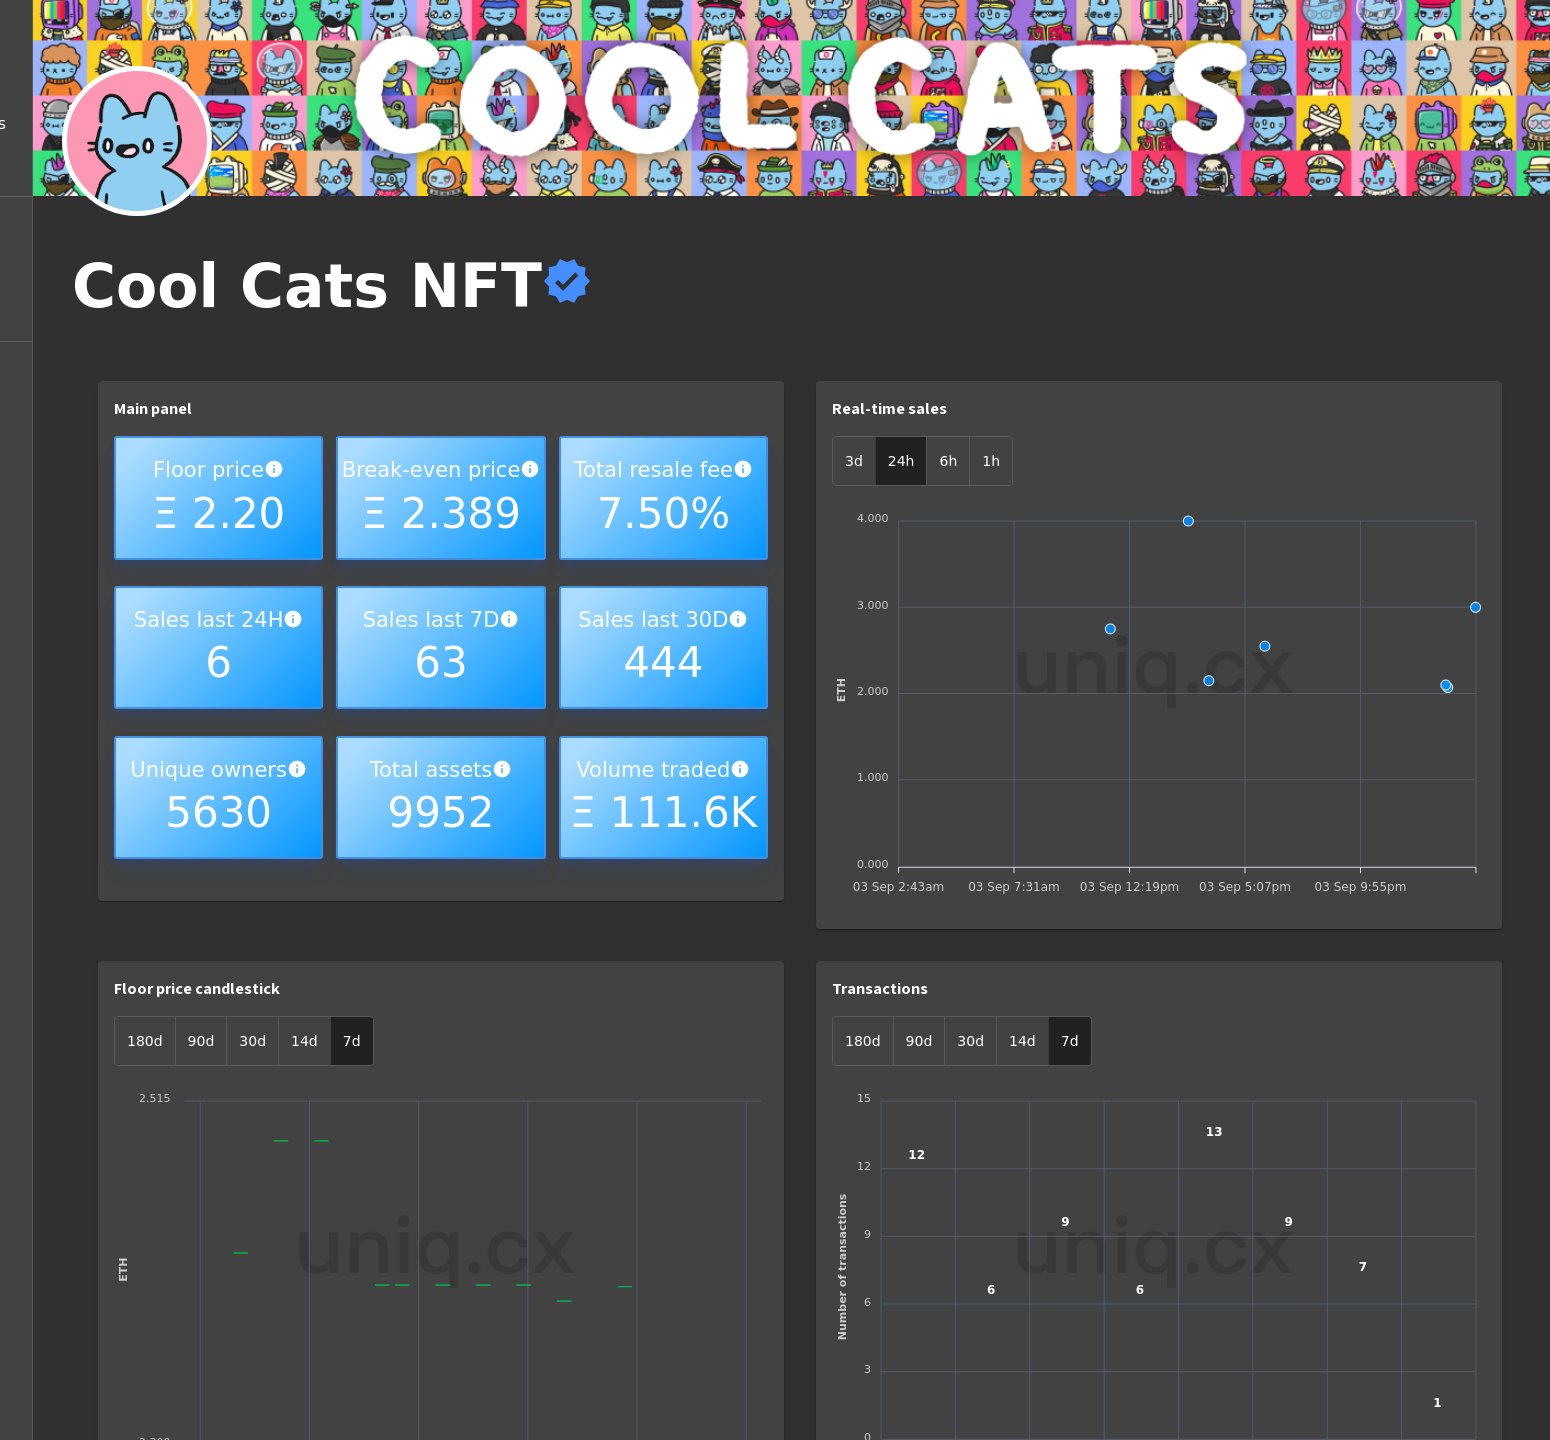Click the 03 Sep 2:43am axis label

pos(898,887)
